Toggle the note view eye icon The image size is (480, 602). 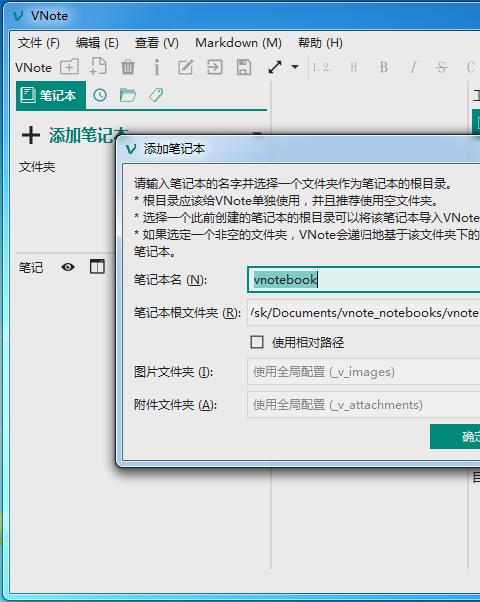click(x=68, y=267)
